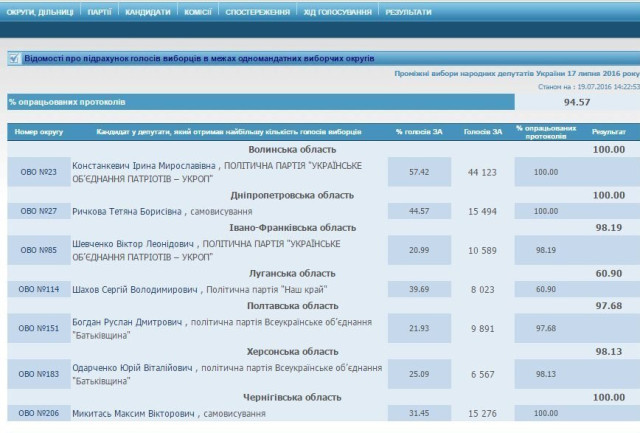
Task: Click the 'Результат' column header
Action: point(603,132)
